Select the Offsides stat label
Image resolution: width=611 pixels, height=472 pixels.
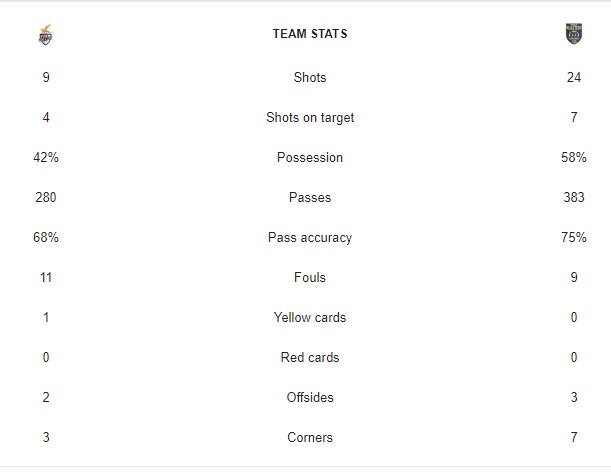point(310,398)
